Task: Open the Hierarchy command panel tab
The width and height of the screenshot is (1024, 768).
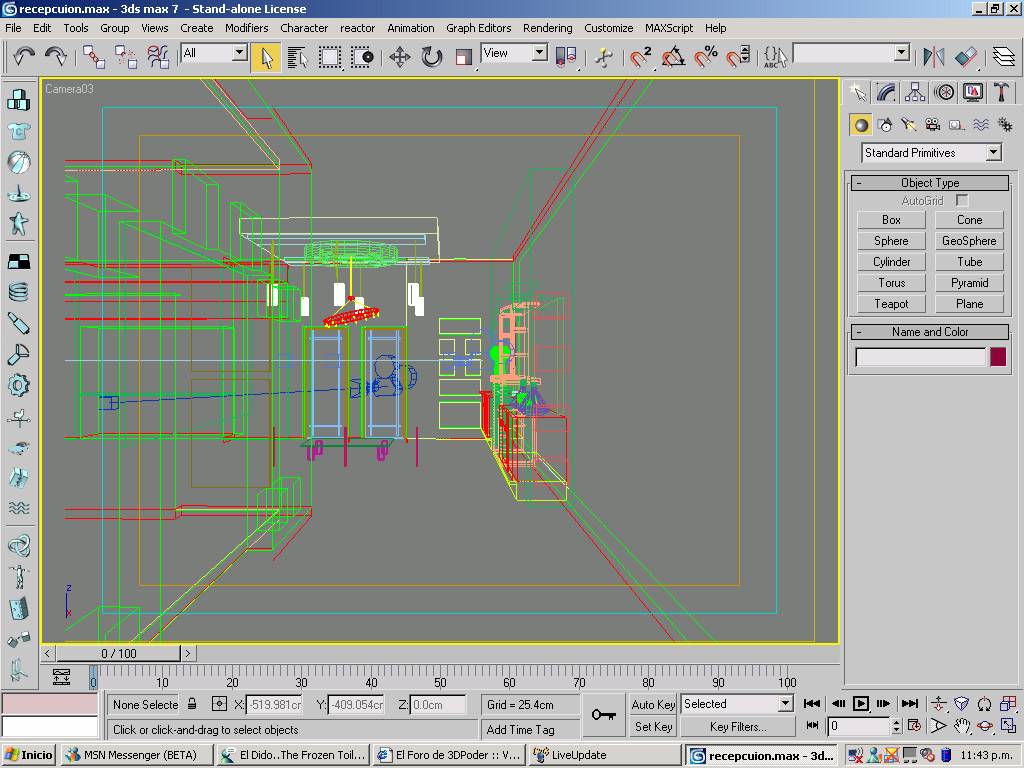Action: [915, 92]
